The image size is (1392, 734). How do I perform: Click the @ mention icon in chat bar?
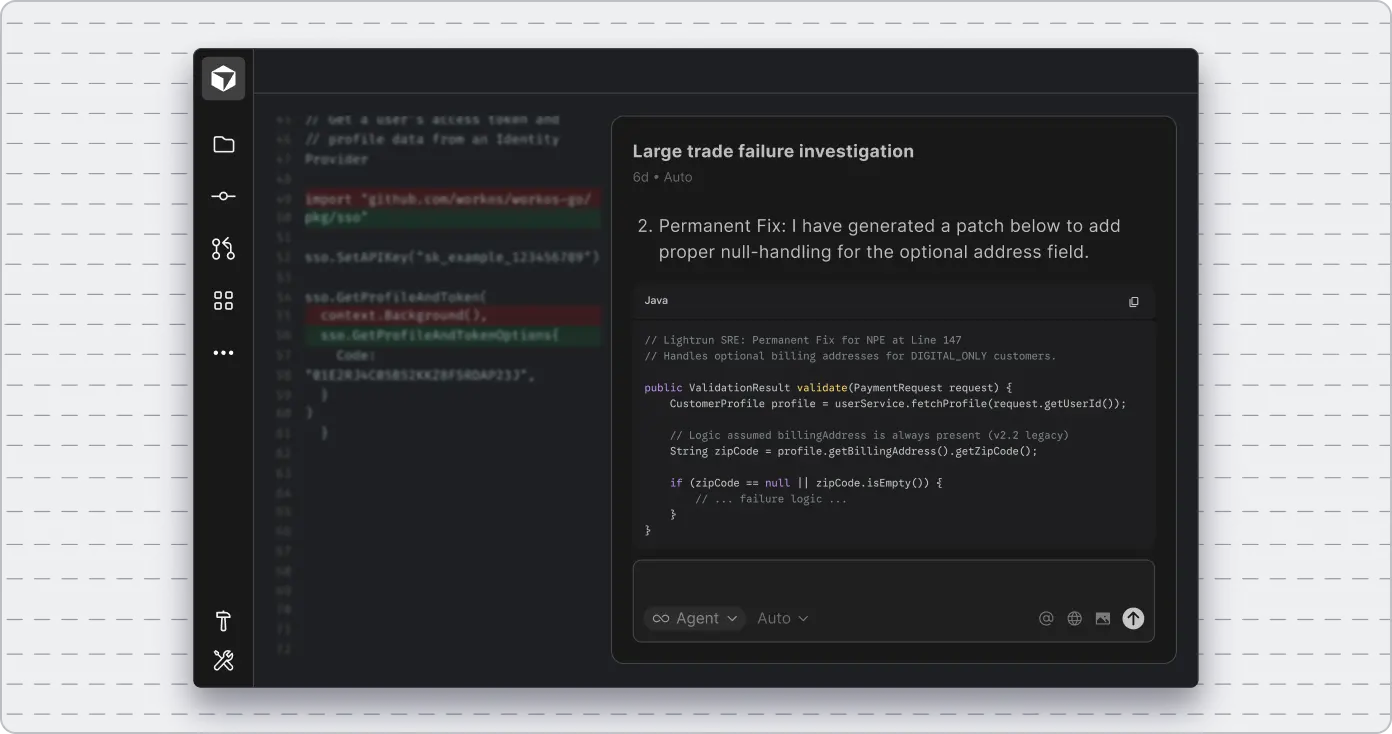click(1046, 618)
